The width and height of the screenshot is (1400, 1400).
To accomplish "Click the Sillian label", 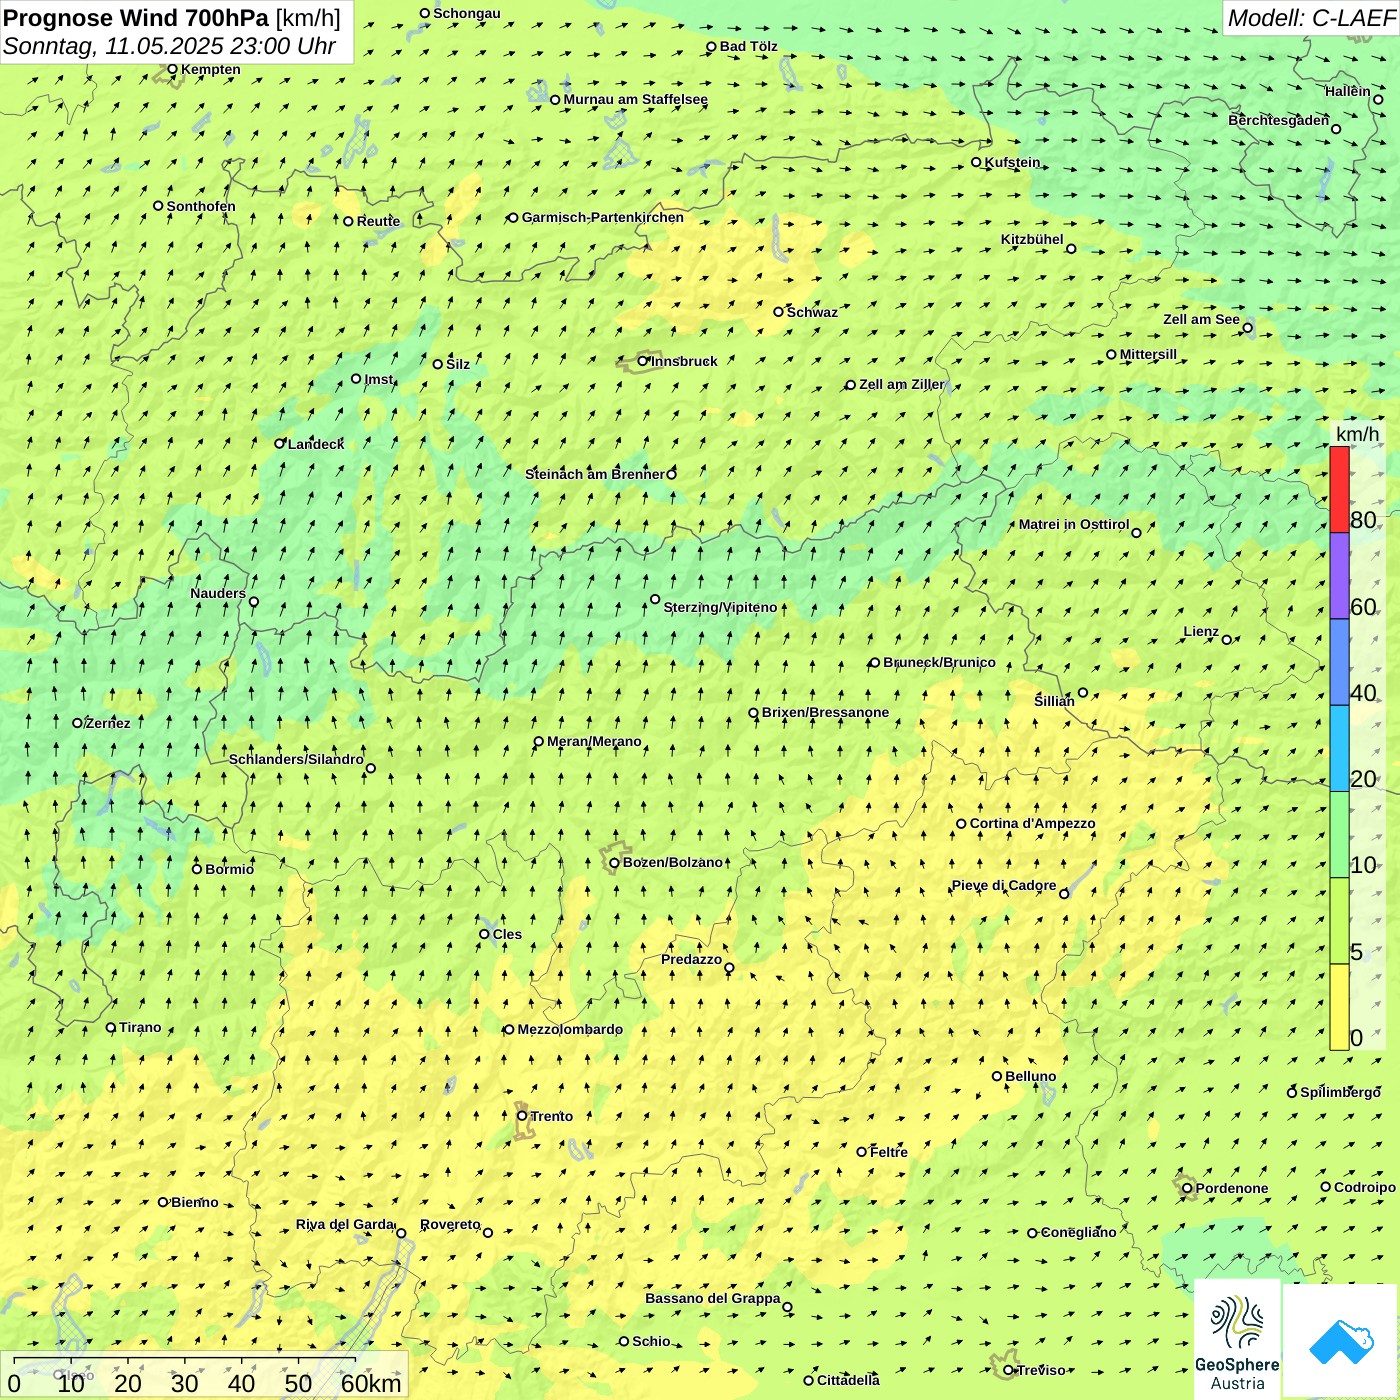I will tap(1054, 701).
